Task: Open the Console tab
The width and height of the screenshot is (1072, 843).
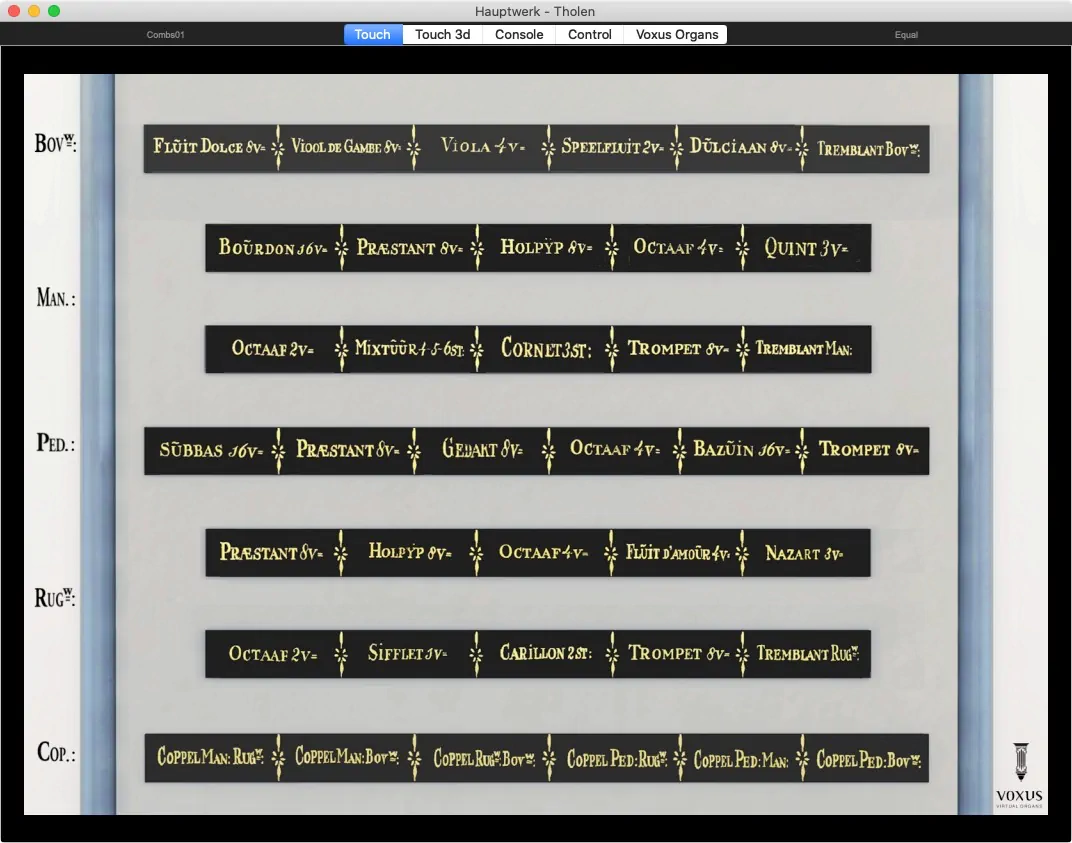Action: (x=519, y=34)
